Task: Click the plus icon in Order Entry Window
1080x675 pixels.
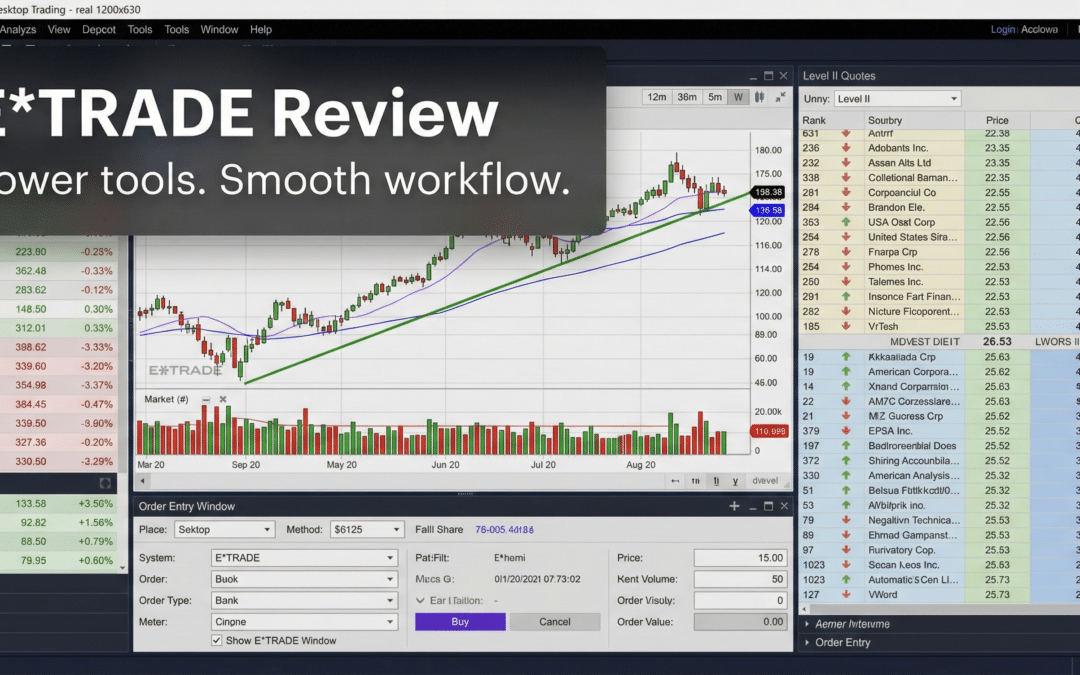Action: (734, 506)
